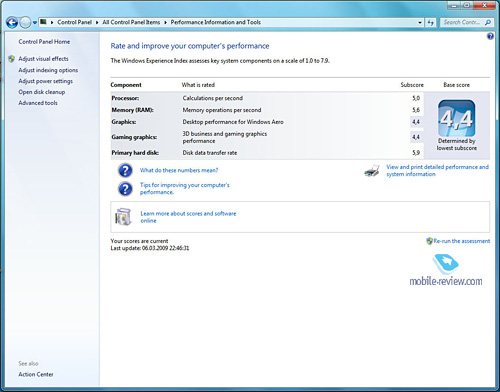This screenshot has height=392, width=500.
Task: Select the Primary hard disk row label
Action: click(x=135, y=153)
